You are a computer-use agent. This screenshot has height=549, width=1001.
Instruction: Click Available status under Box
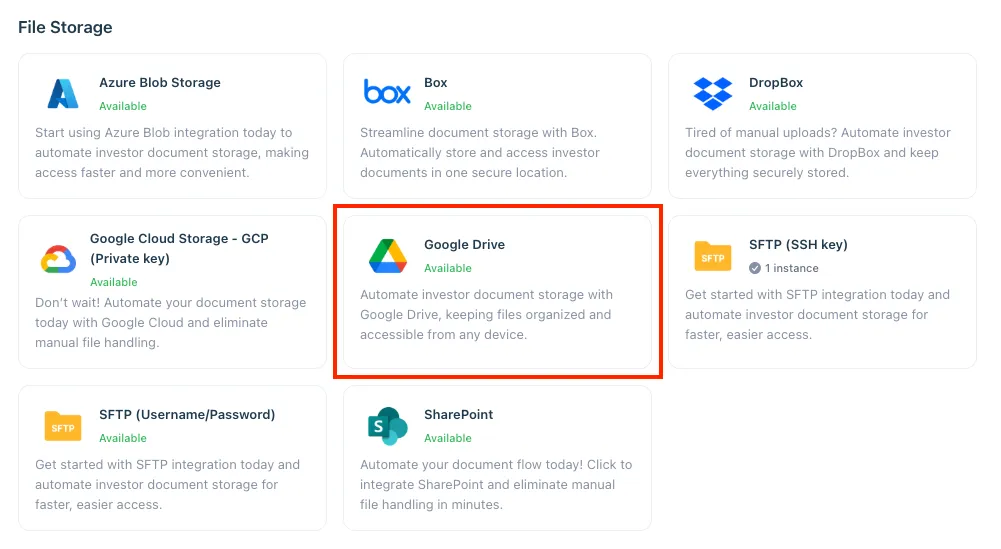tap(448, 106)
